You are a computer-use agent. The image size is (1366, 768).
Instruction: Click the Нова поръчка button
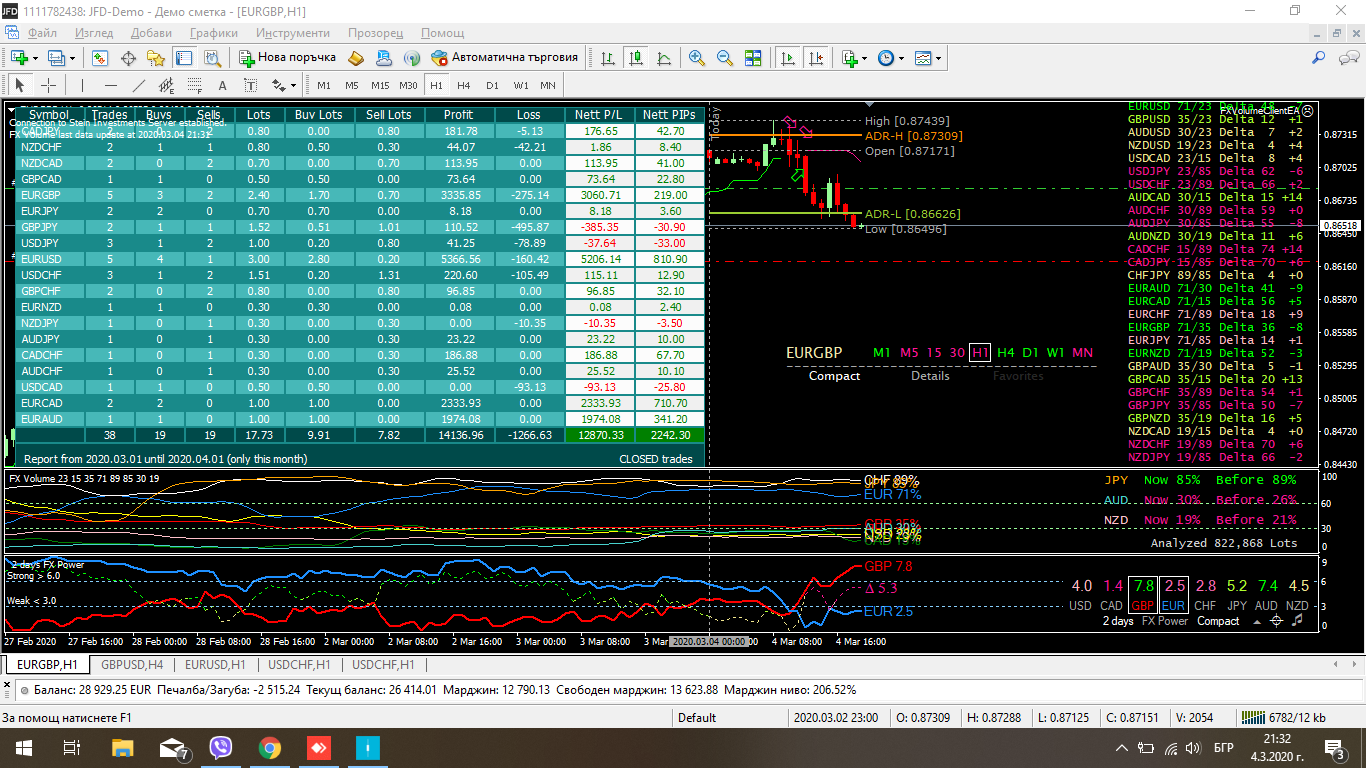(x=287, y=58)
